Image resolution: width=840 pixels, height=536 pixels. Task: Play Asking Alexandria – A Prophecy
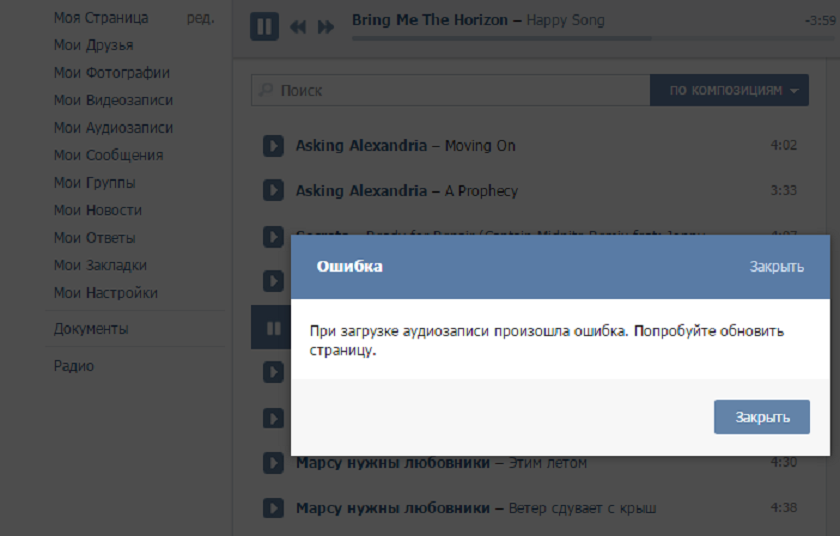(x=273, y=191)
